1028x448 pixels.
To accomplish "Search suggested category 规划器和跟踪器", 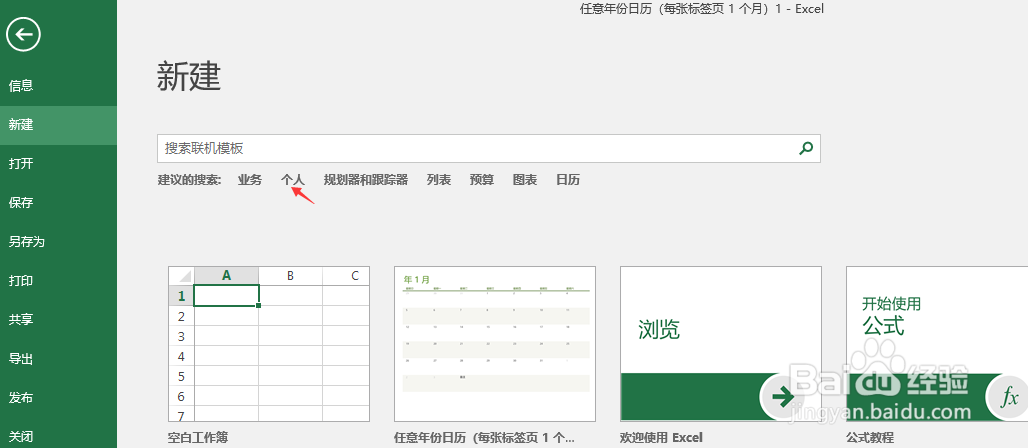I will pyautogui.click(x=366, y=180).
